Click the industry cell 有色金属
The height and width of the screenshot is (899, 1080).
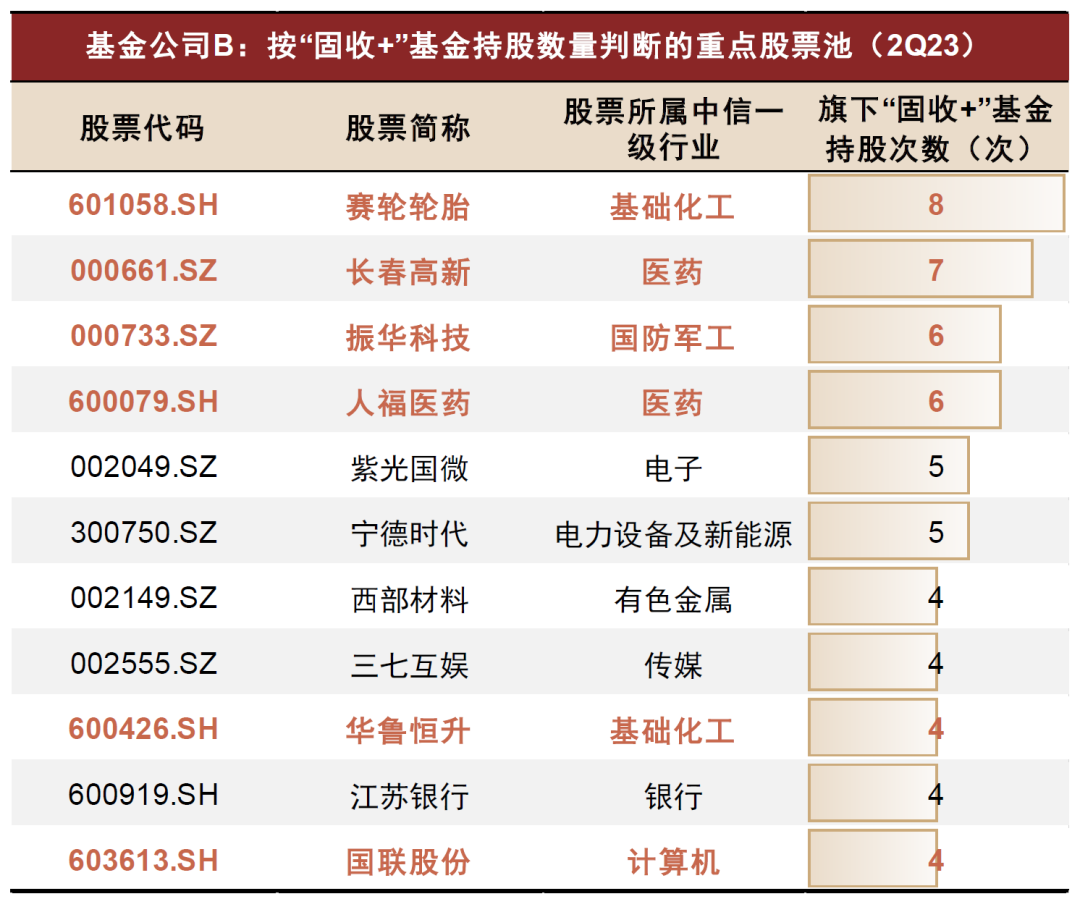tap(673, 599)
